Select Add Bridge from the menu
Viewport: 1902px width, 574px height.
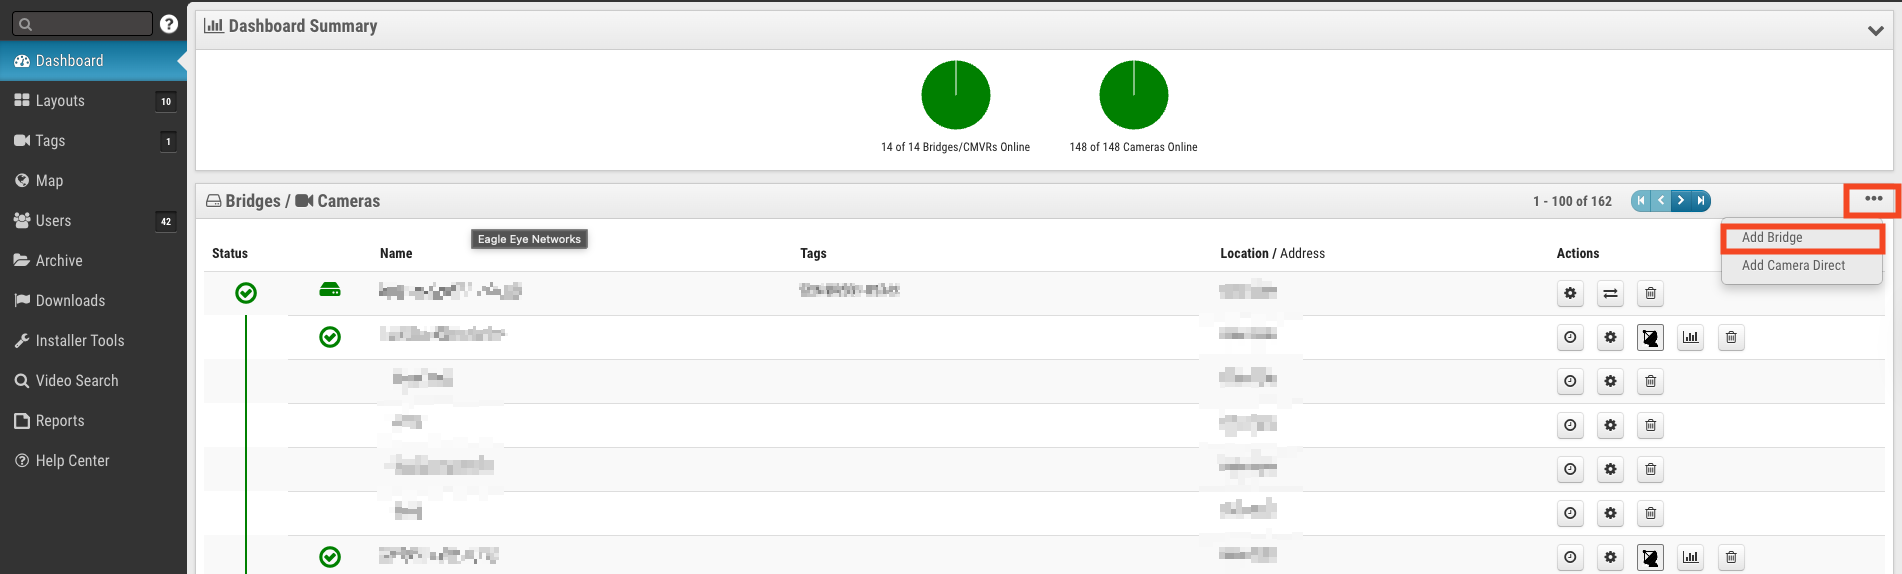click(1772, 238)
